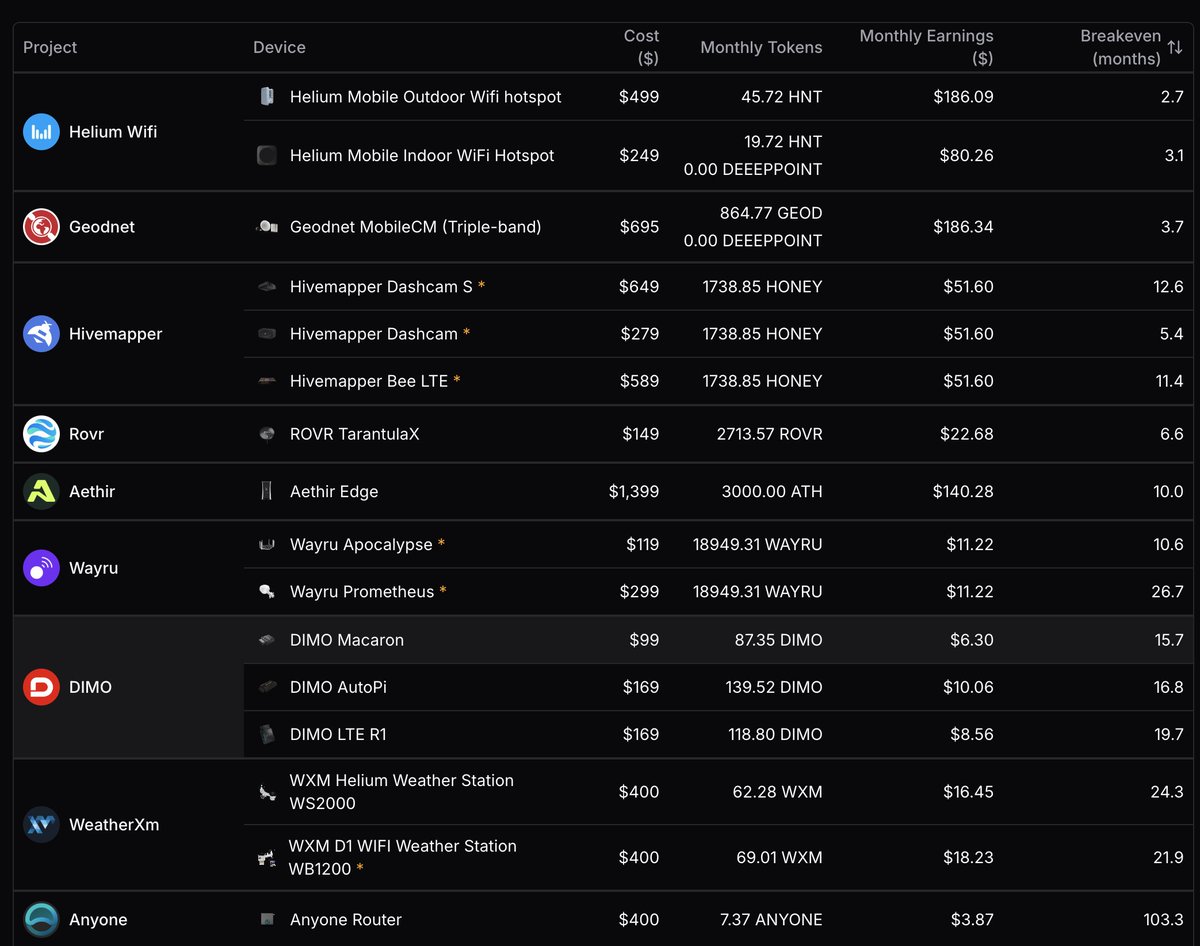Image resolution: width=1200 pixels, height=946 pixels.
Task: Click the Device column header
Action: click(279, 47)
